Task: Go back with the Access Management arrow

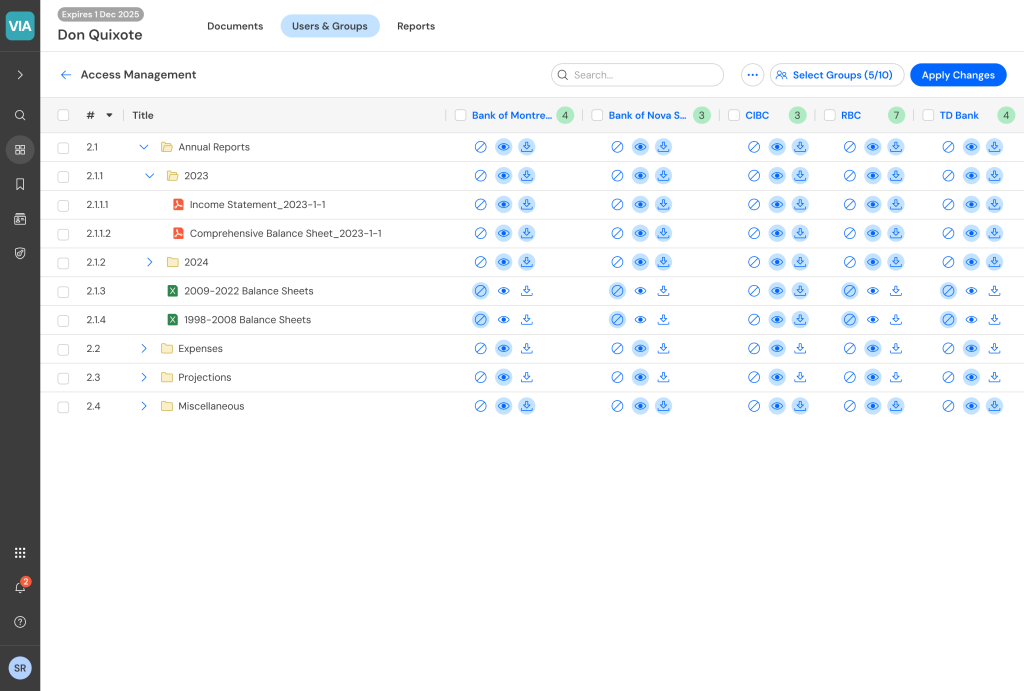Action: coord(65,75)
